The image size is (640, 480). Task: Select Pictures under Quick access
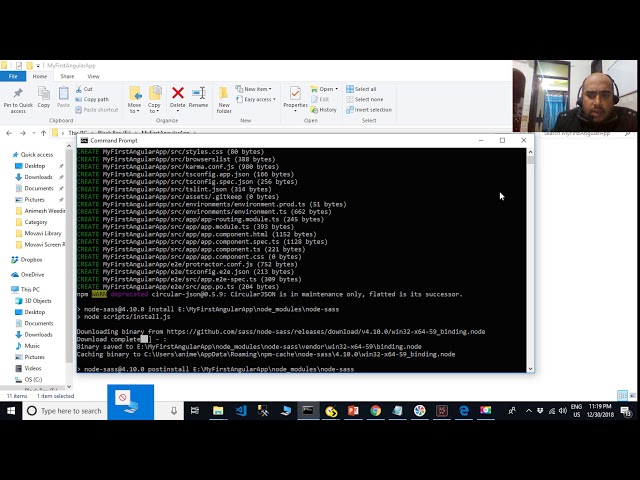tap(34, 200)
